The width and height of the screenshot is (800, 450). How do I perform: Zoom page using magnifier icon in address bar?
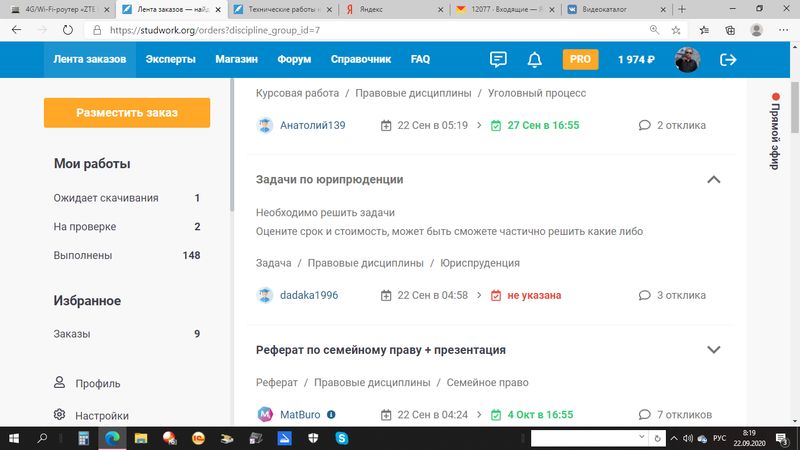654,30
